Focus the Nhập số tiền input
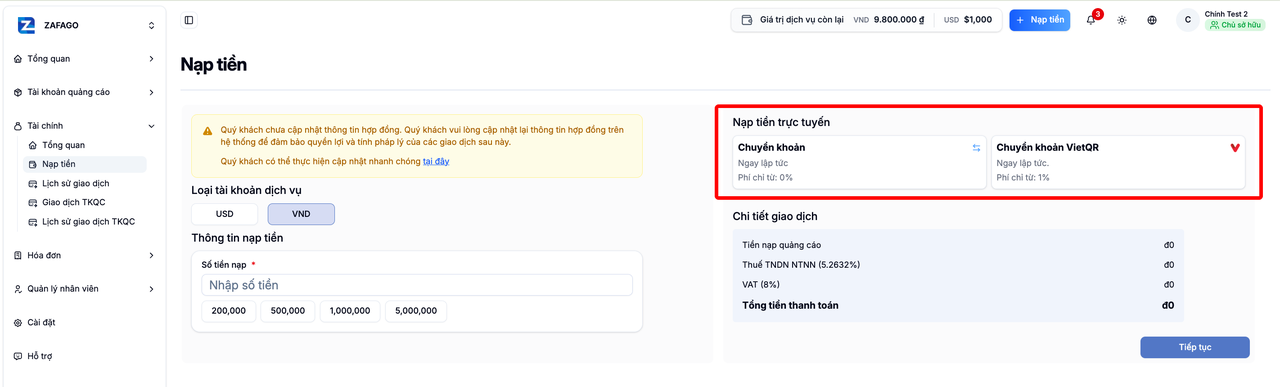This screenshot has width=1280, height=387. 417,285
